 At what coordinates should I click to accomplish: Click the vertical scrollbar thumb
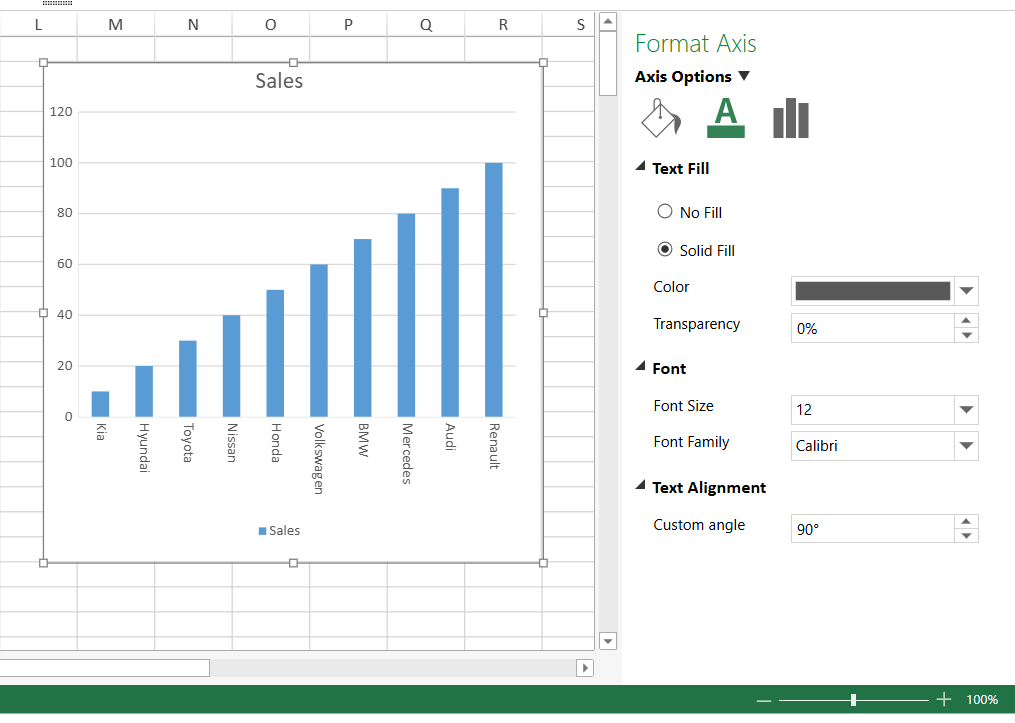608,63
